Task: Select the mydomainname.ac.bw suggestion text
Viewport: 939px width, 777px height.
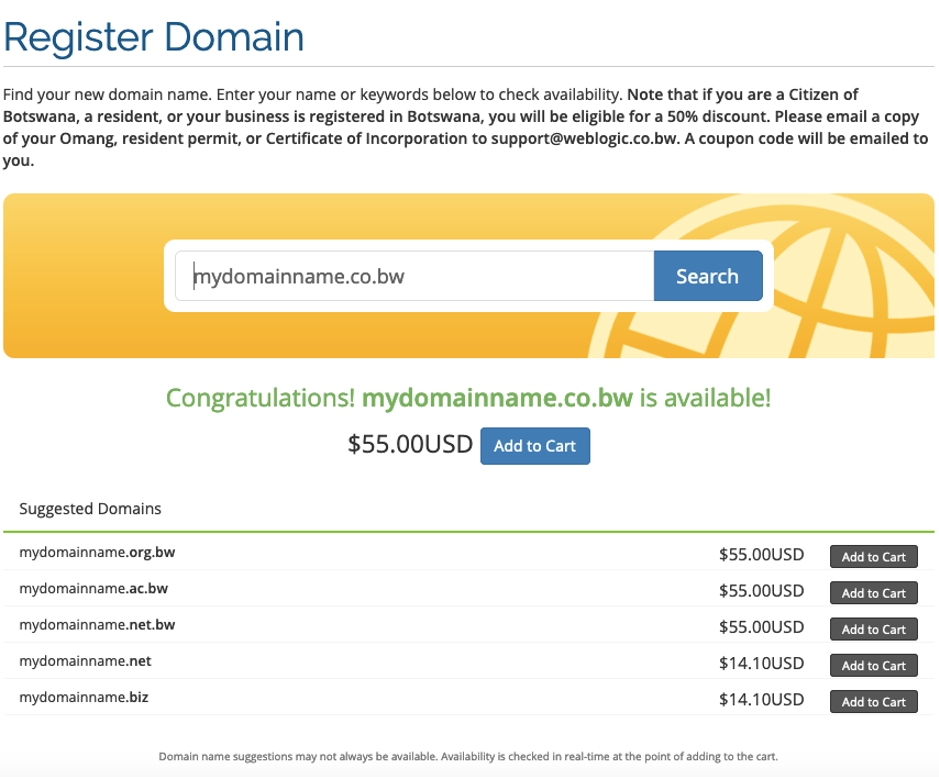Action: 93,588
